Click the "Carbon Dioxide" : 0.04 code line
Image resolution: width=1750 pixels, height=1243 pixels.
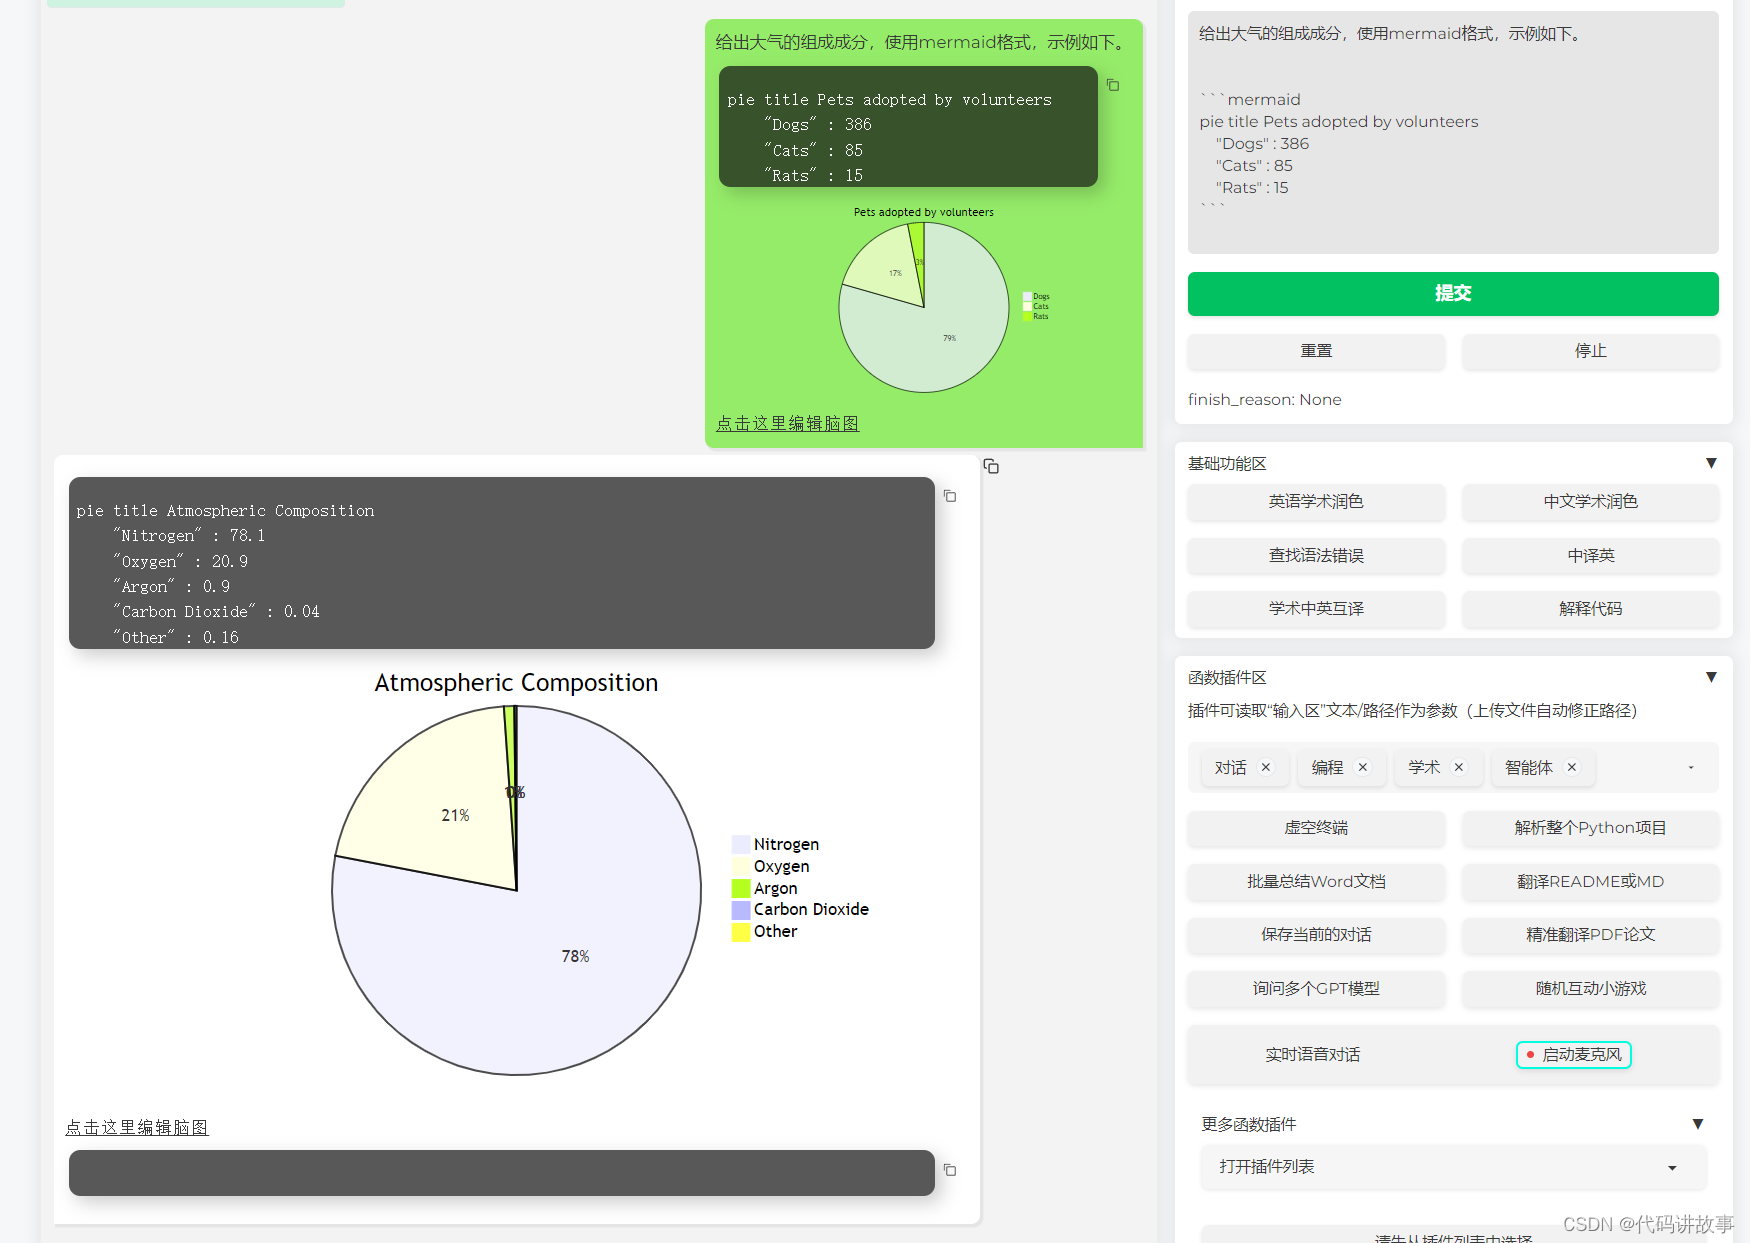(x=216, y=612)
